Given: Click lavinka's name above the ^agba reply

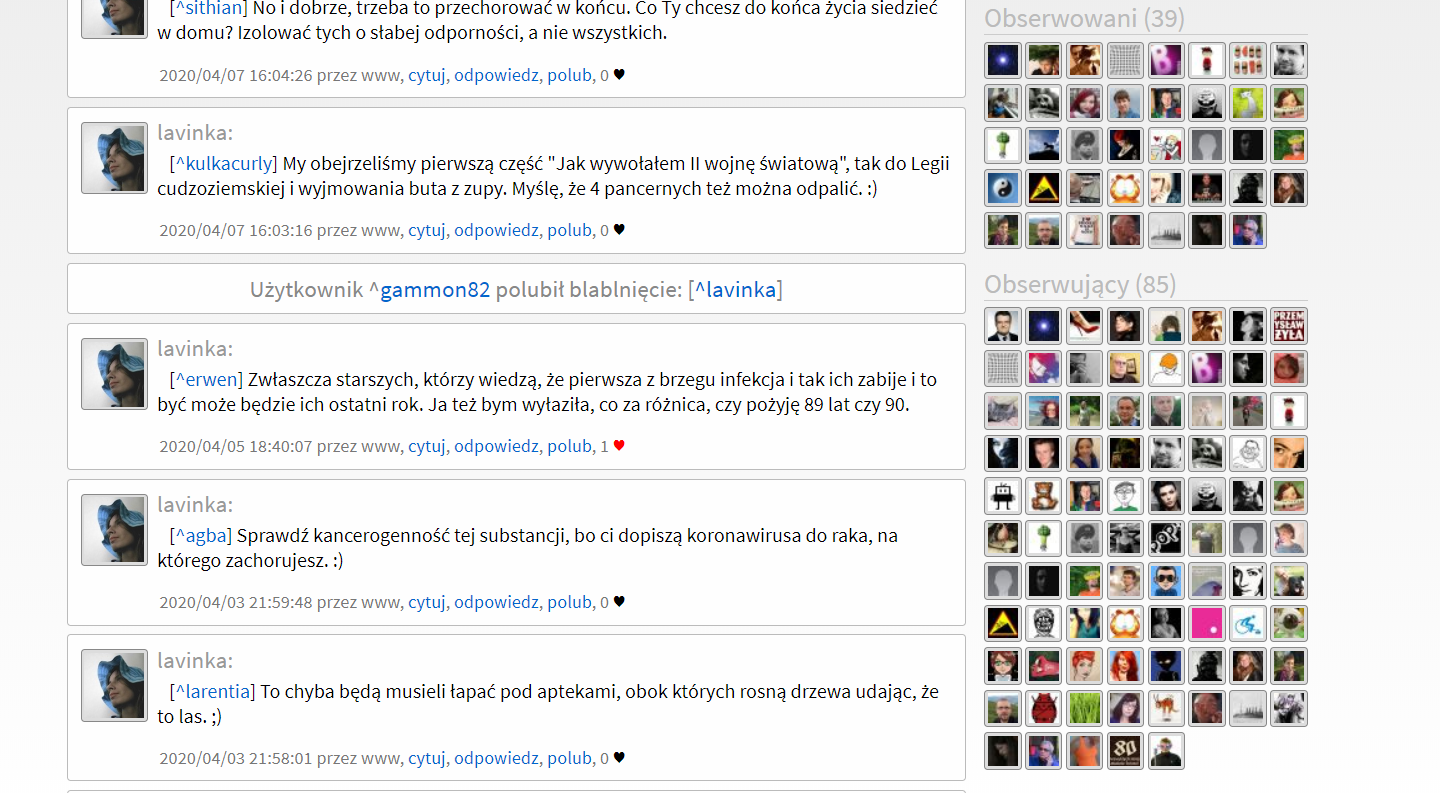Looking at the screenshot, I should (x=195, y=504).
